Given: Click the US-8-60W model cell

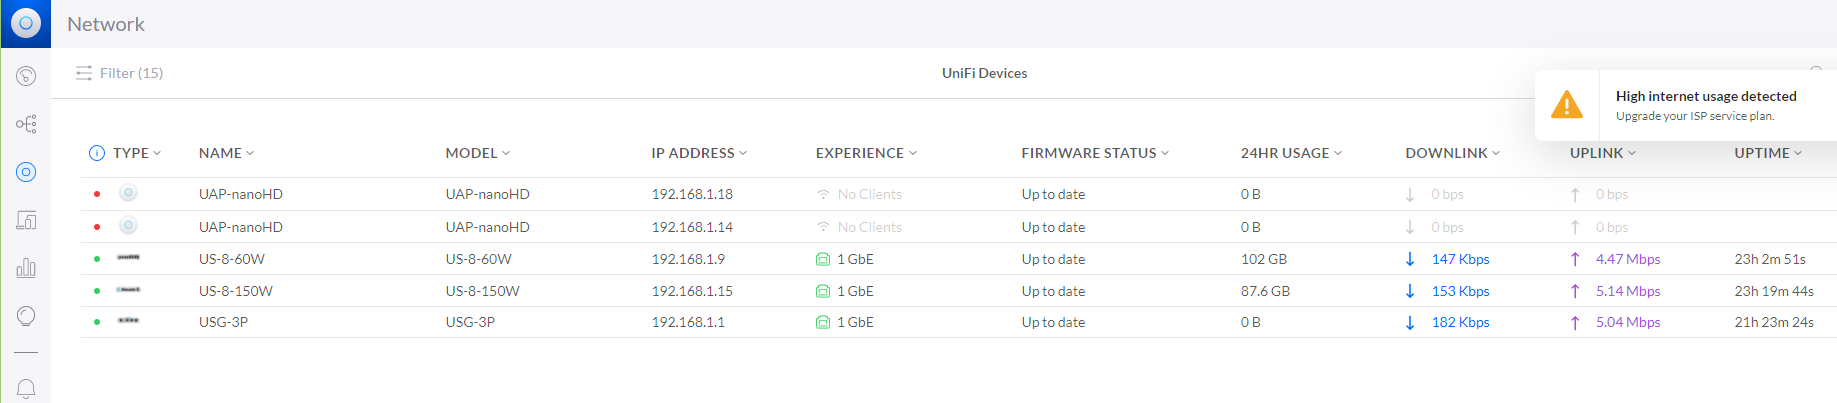Looking at the screenshot, I should click(x=479, y=259).
